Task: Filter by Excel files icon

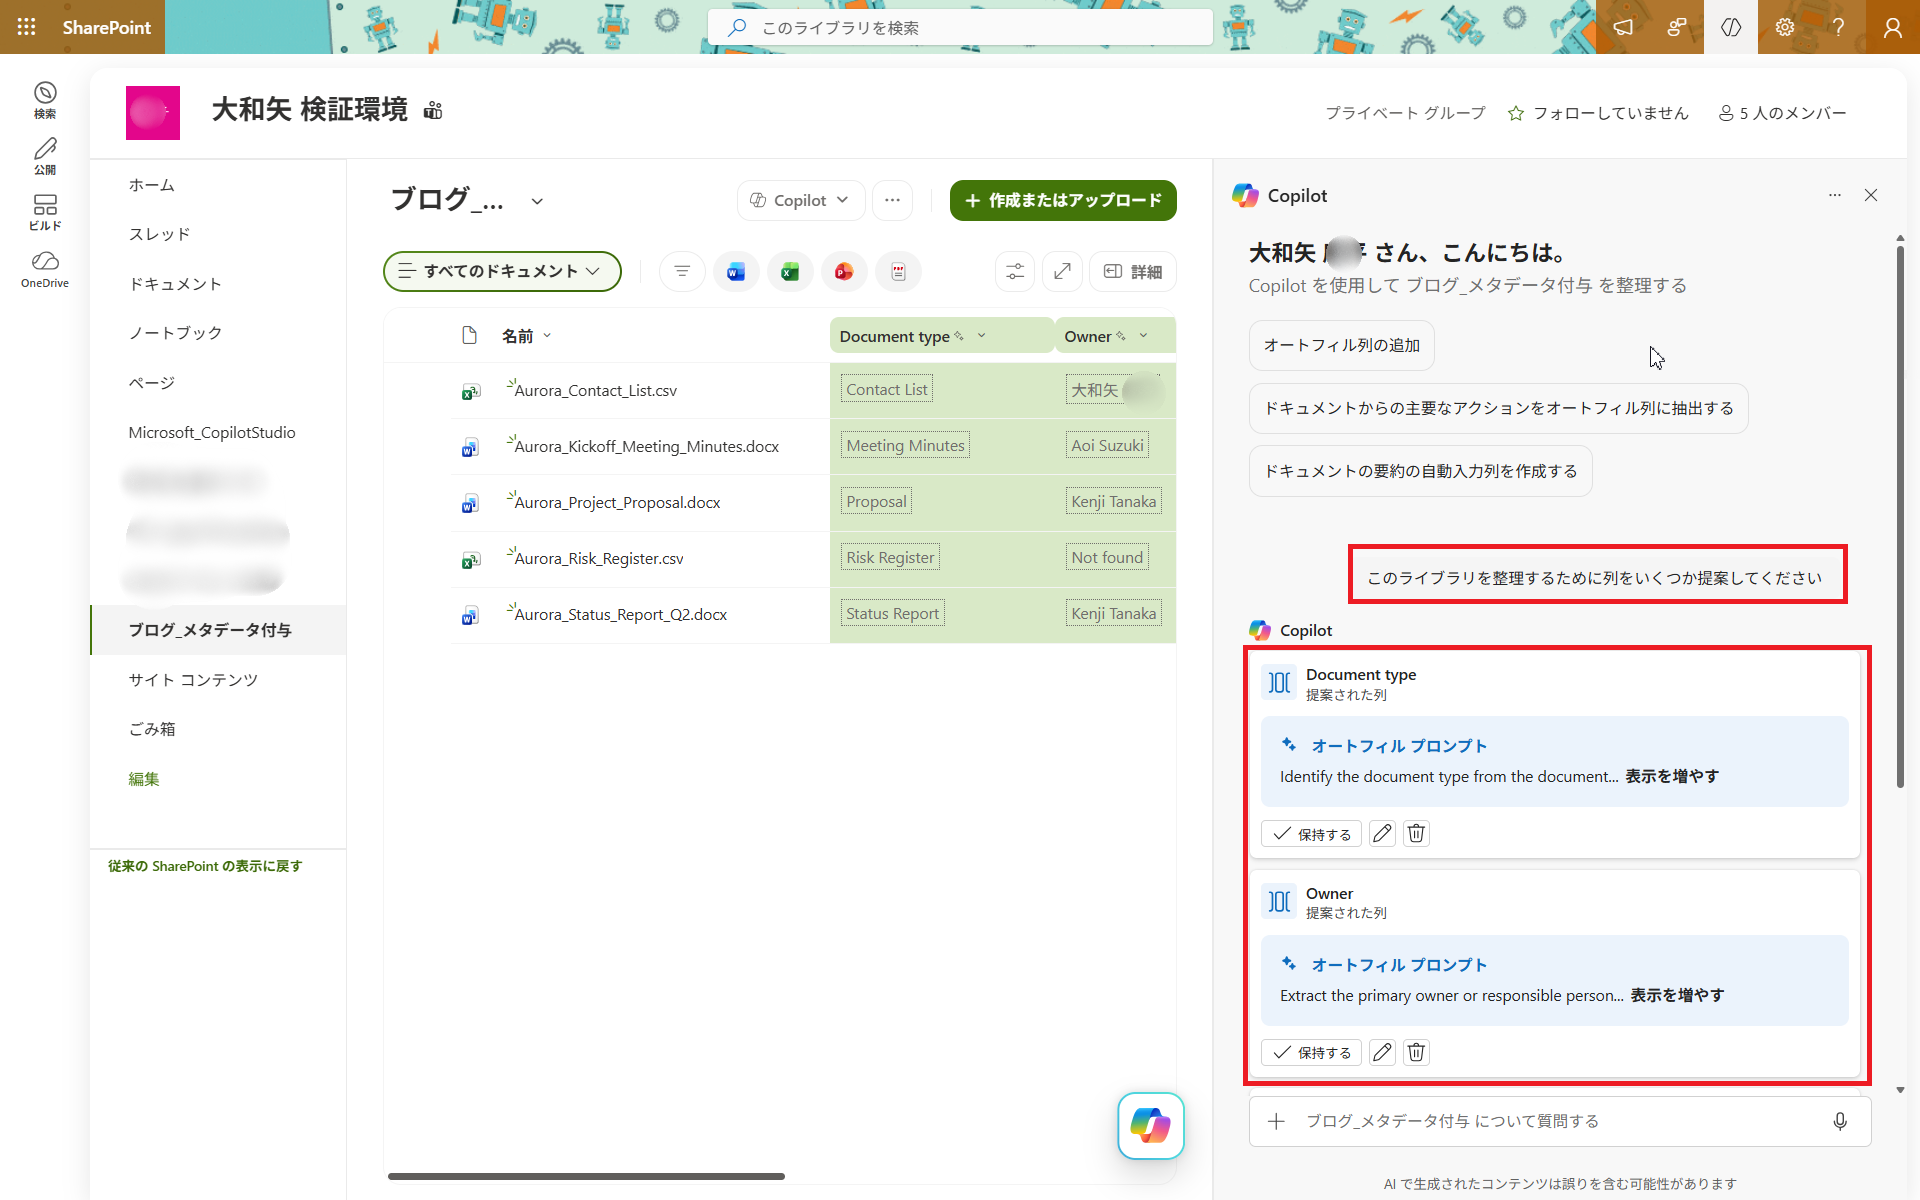Action: [790, 271]
